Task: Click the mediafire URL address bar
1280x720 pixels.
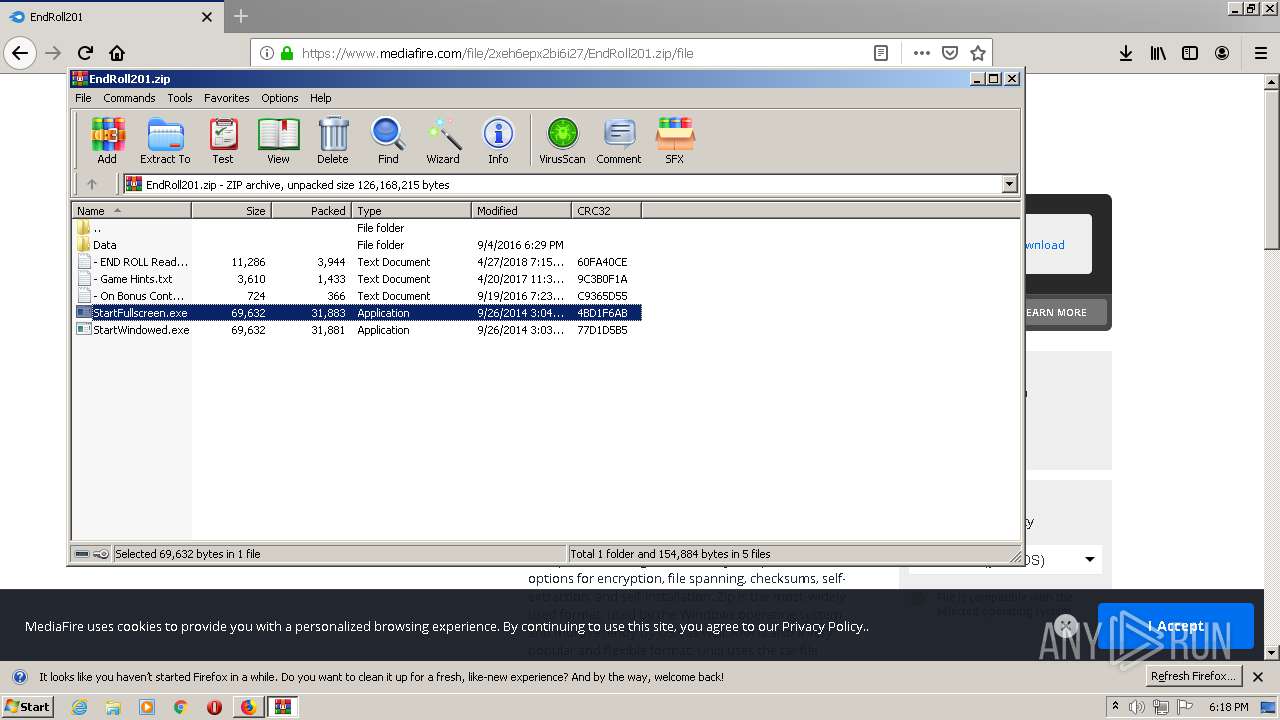Action: (580, 53)
